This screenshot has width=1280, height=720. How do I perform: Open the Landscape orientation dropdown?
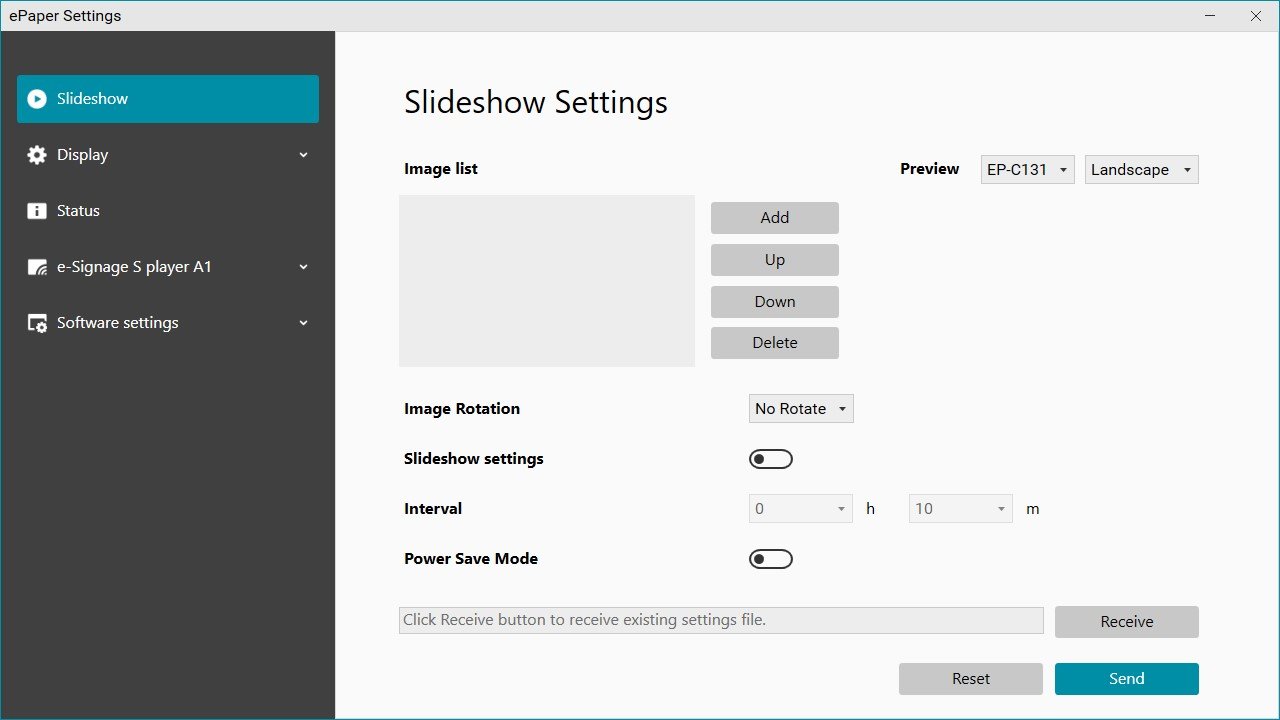[x=1141, y=169]
